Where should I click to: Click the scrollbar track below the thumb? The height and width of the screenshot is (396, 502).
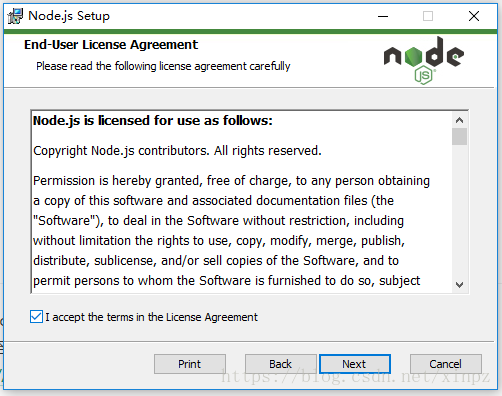(x=459, y=211)
